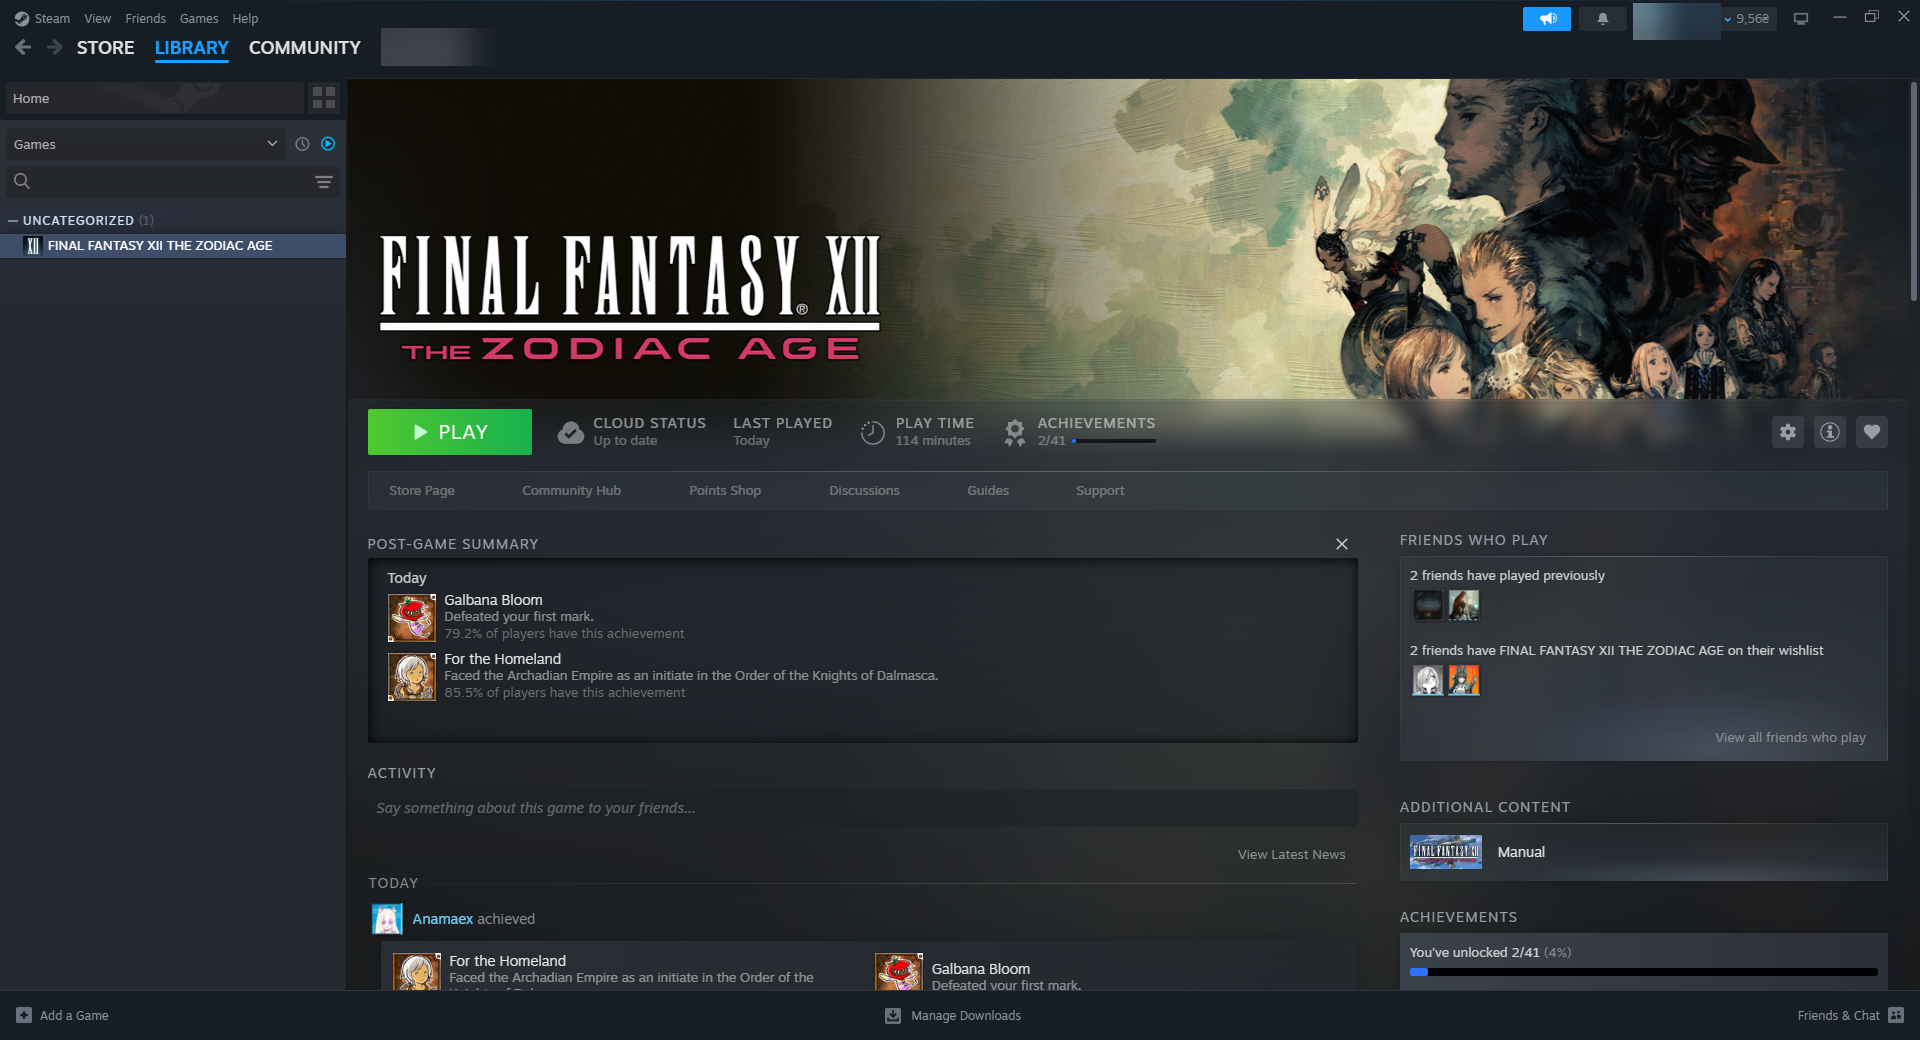The image size is (1920, 1040).
Task: Go back with the left arrow
Action: pyautogui.click(x=24, y=47)
